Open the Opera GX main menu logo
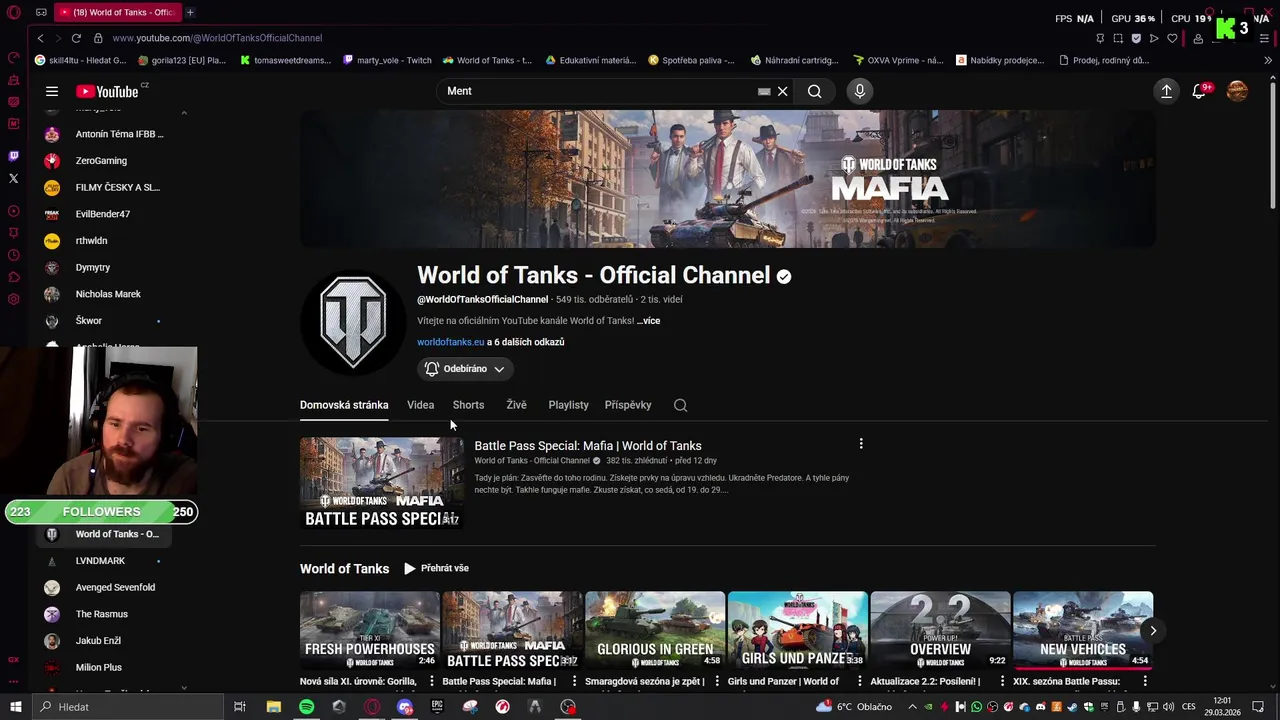This screenshot has width=1280, height=720. pos(14,12)
